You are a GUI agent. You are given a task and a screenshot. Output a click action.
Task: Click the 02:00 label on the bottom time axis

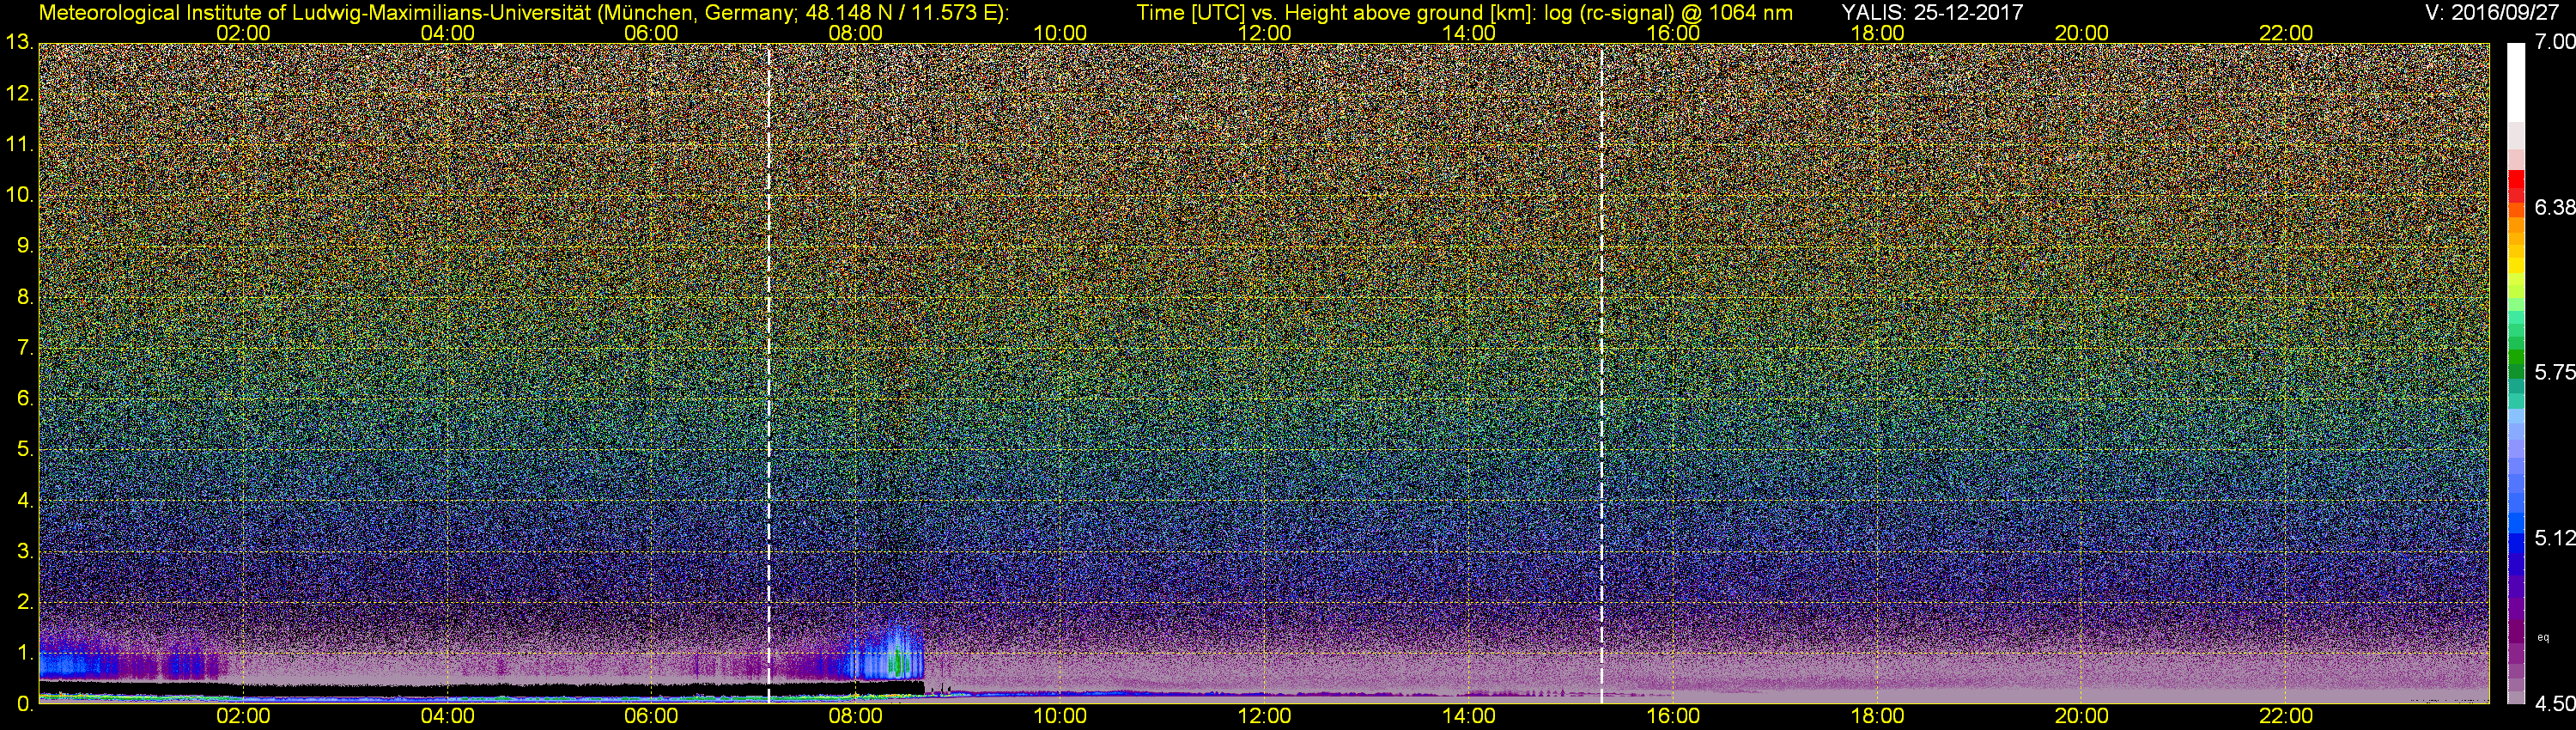coord(243,716)
